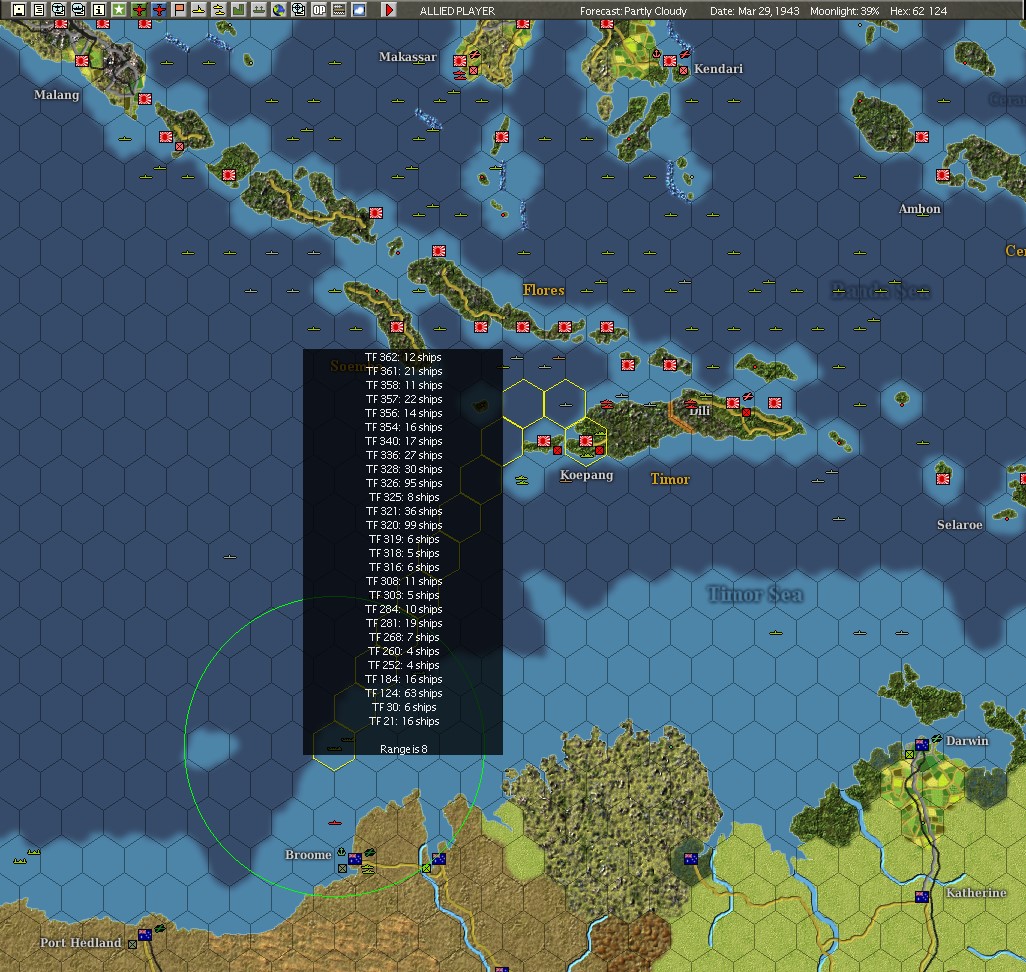1026x972 pixels.
Task: Select TF 326: 95 ships entry
Action: pos(404,483)
